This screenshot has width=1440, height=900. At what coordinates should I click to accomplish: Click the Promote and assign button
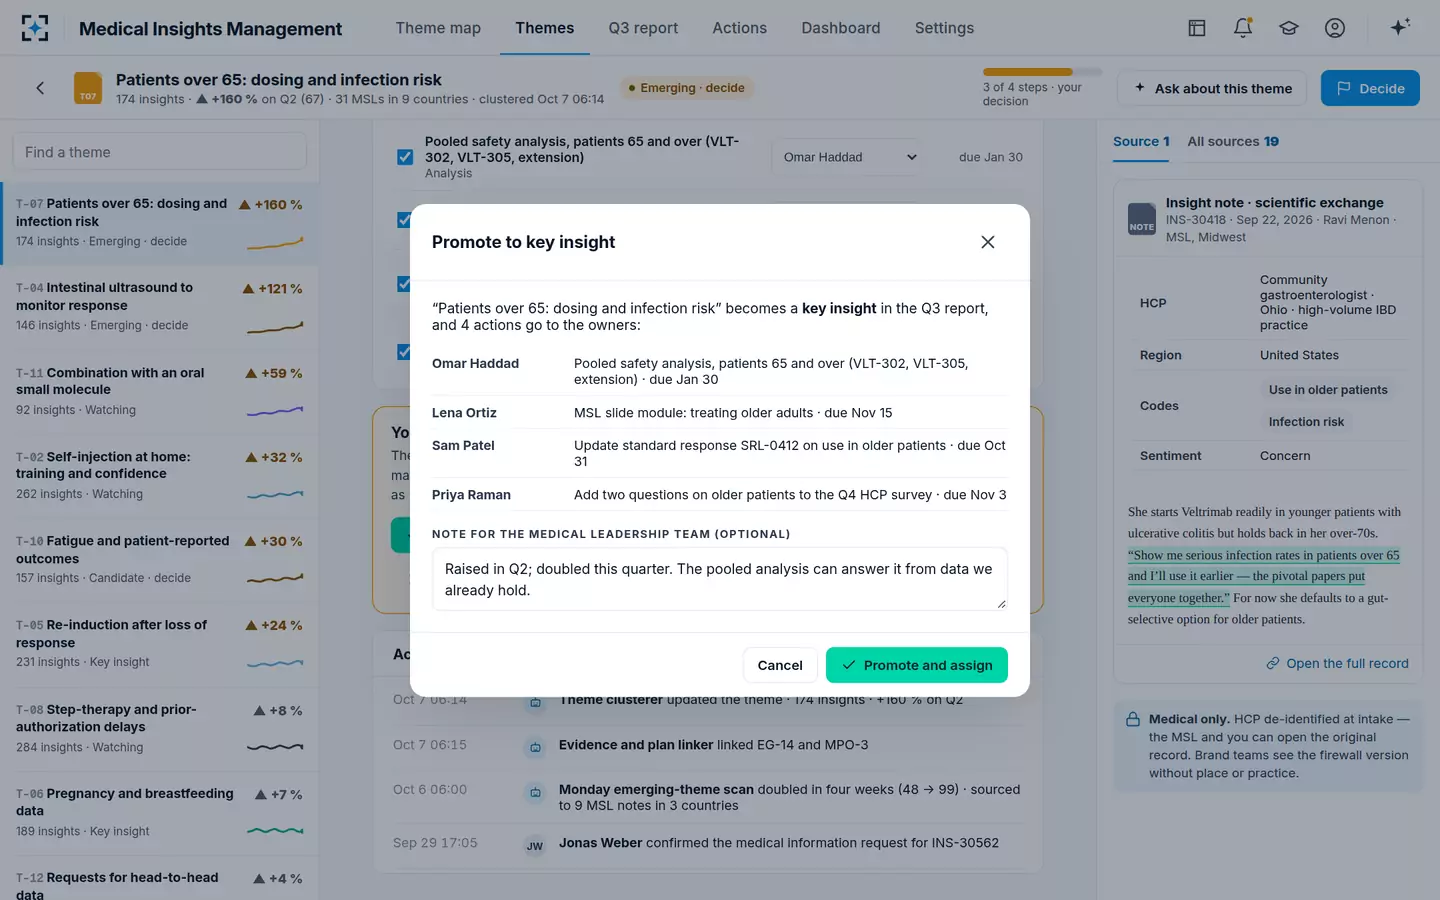[x=917, y=665]
